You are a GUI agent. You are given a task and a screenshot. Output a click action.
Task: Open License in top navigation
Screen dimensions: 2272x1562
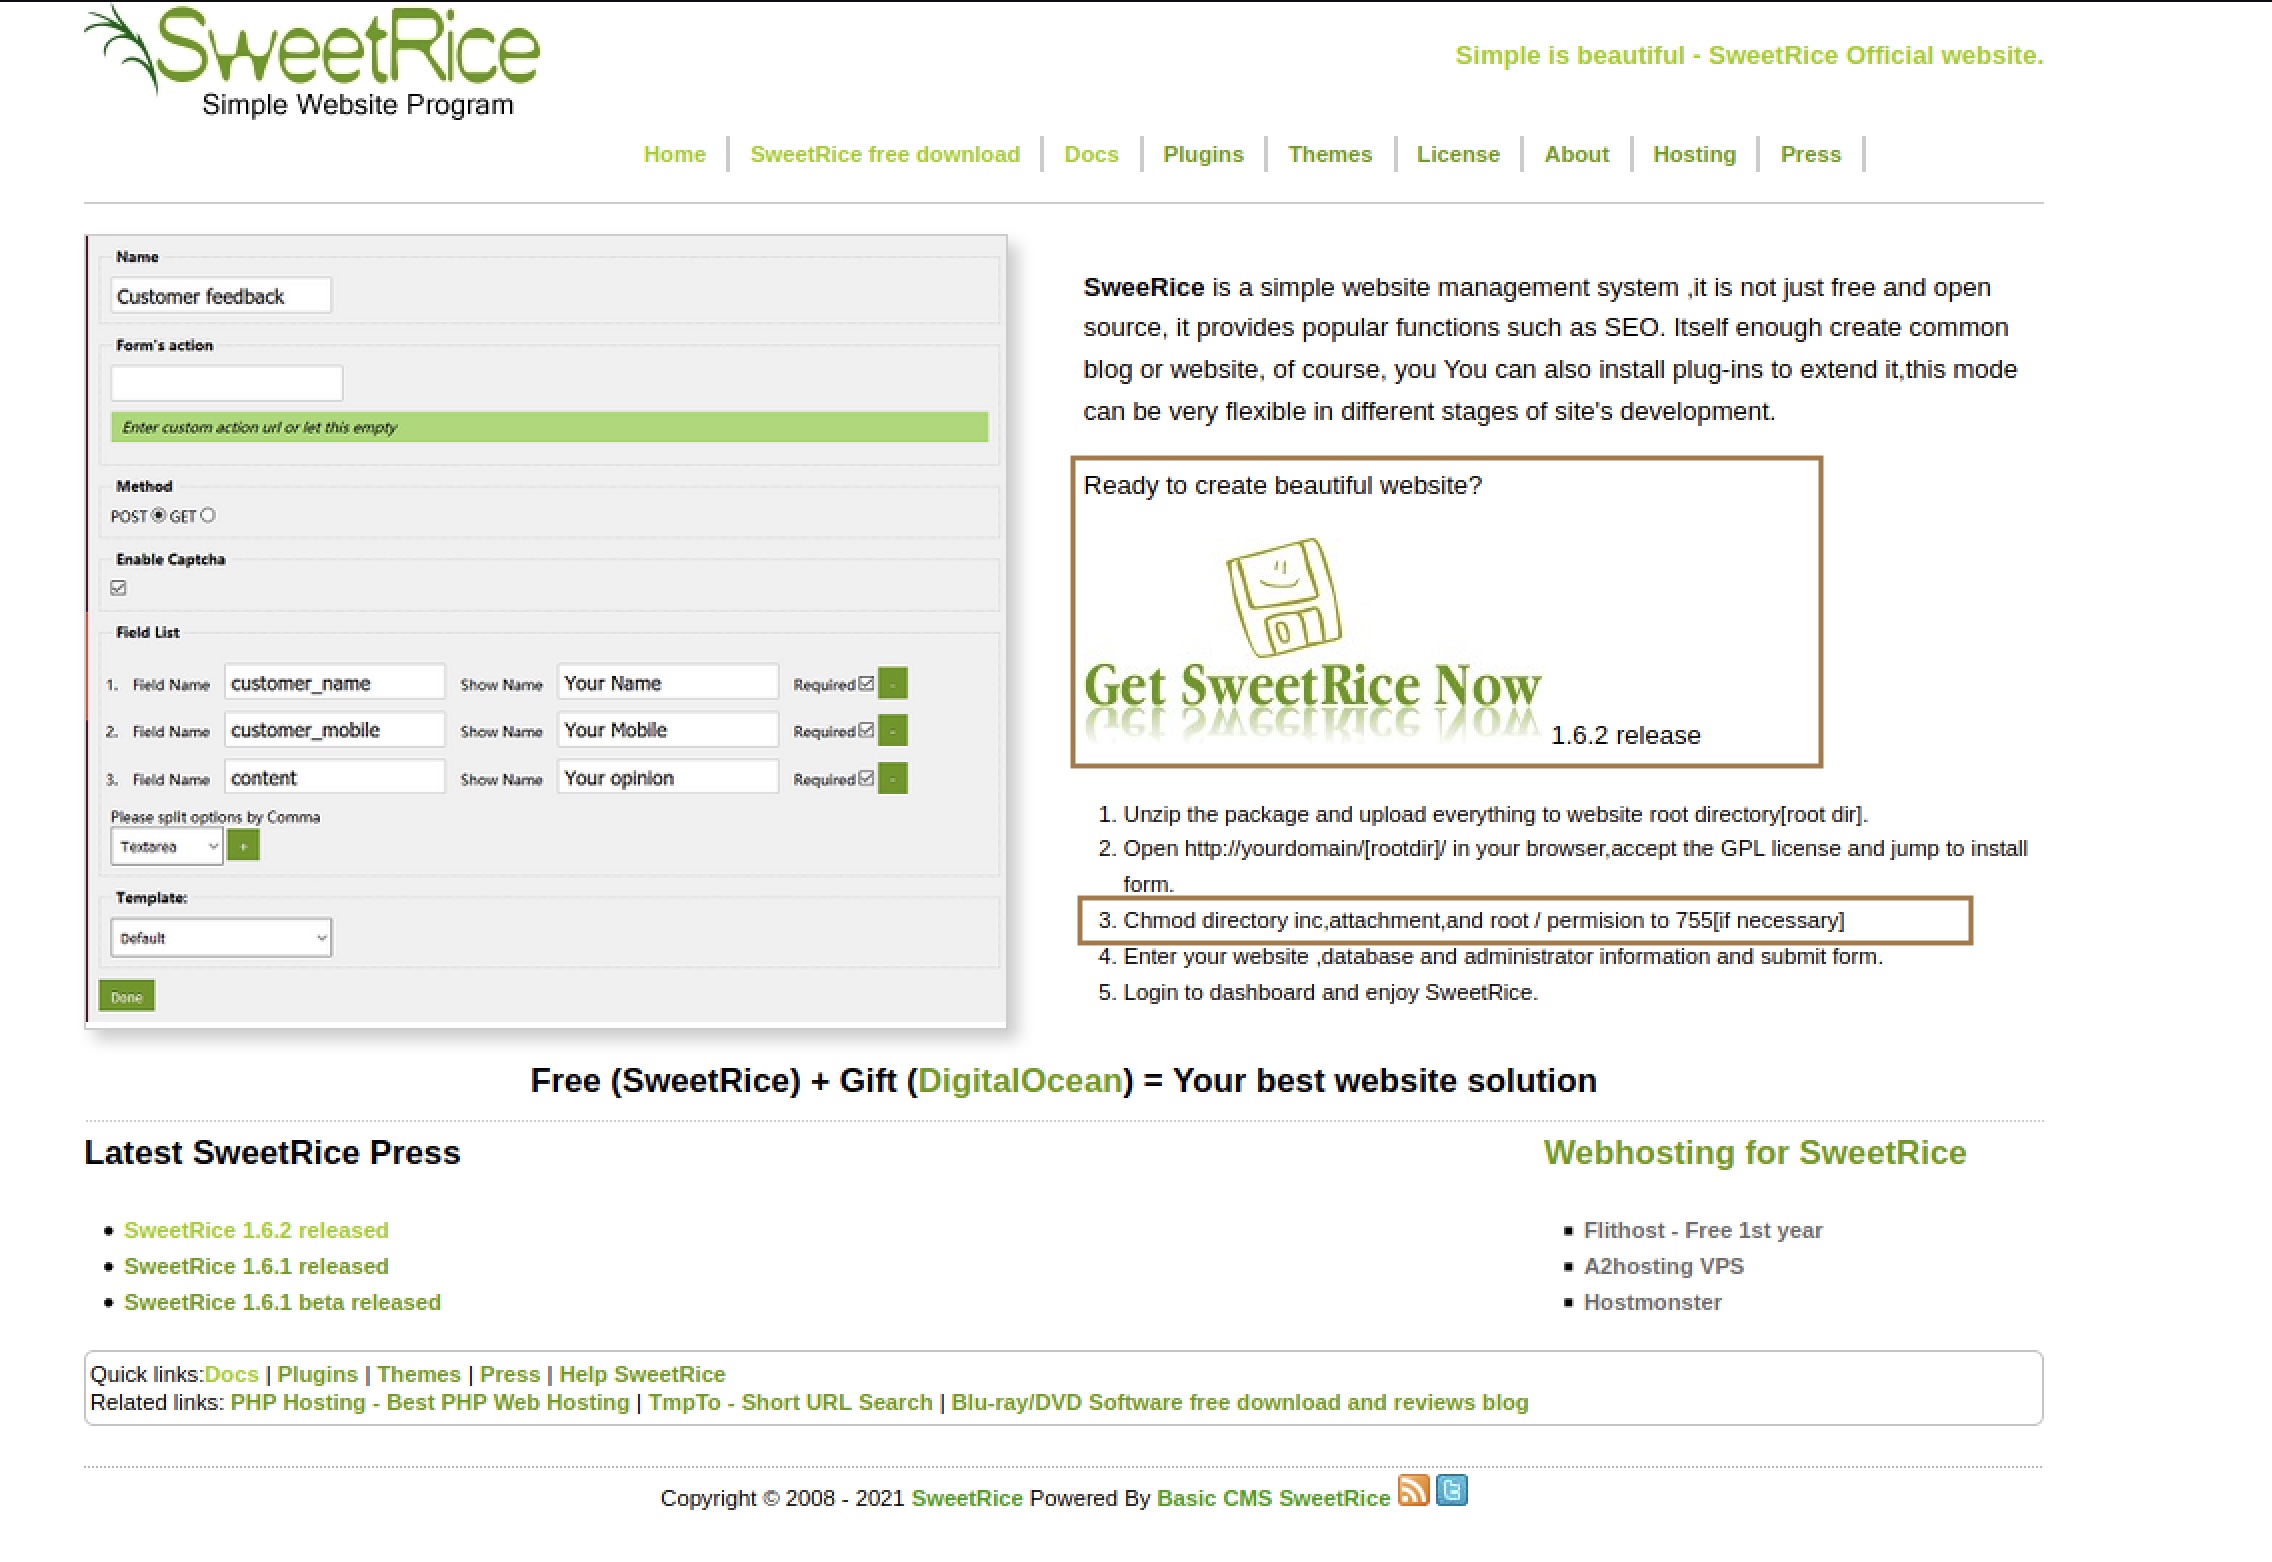pyautogui.click(x=1458, y=154)
